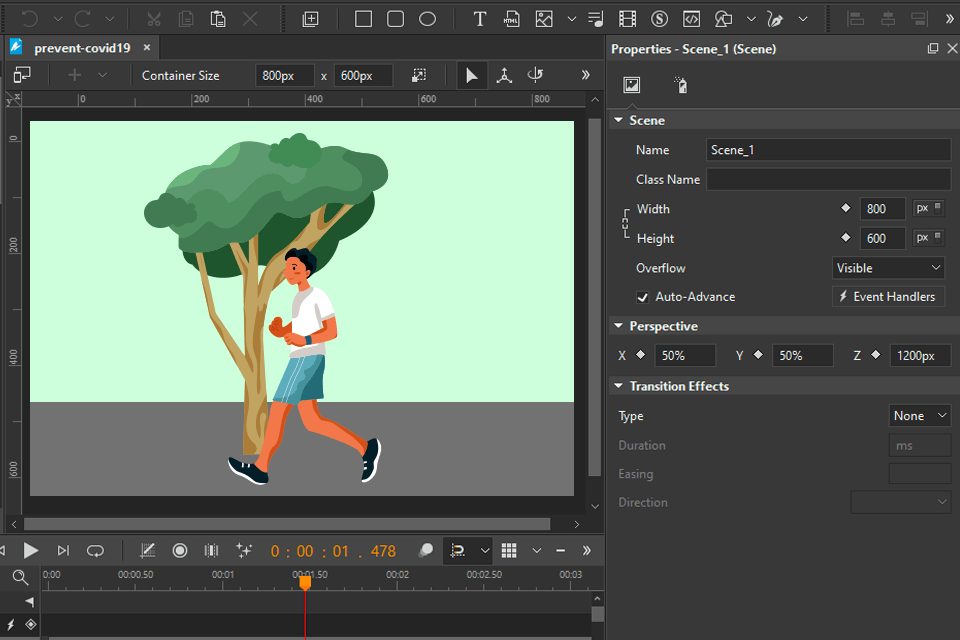The width and height of the screenshot is (960, 640).
Task: Insert a video element from toolbar
Action: (627, 19)
